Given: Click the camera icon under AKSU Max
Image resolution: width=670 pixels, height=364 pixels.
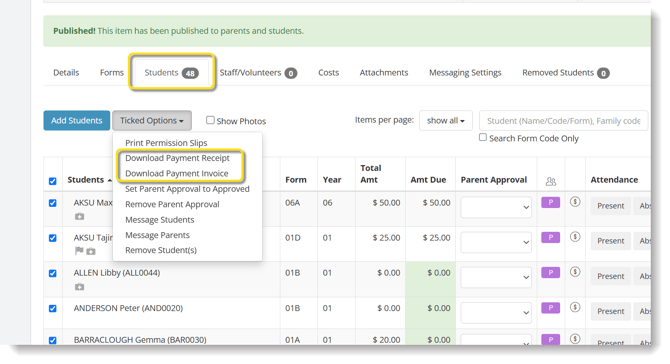Looking at the screenshot, I should point(79,217).
